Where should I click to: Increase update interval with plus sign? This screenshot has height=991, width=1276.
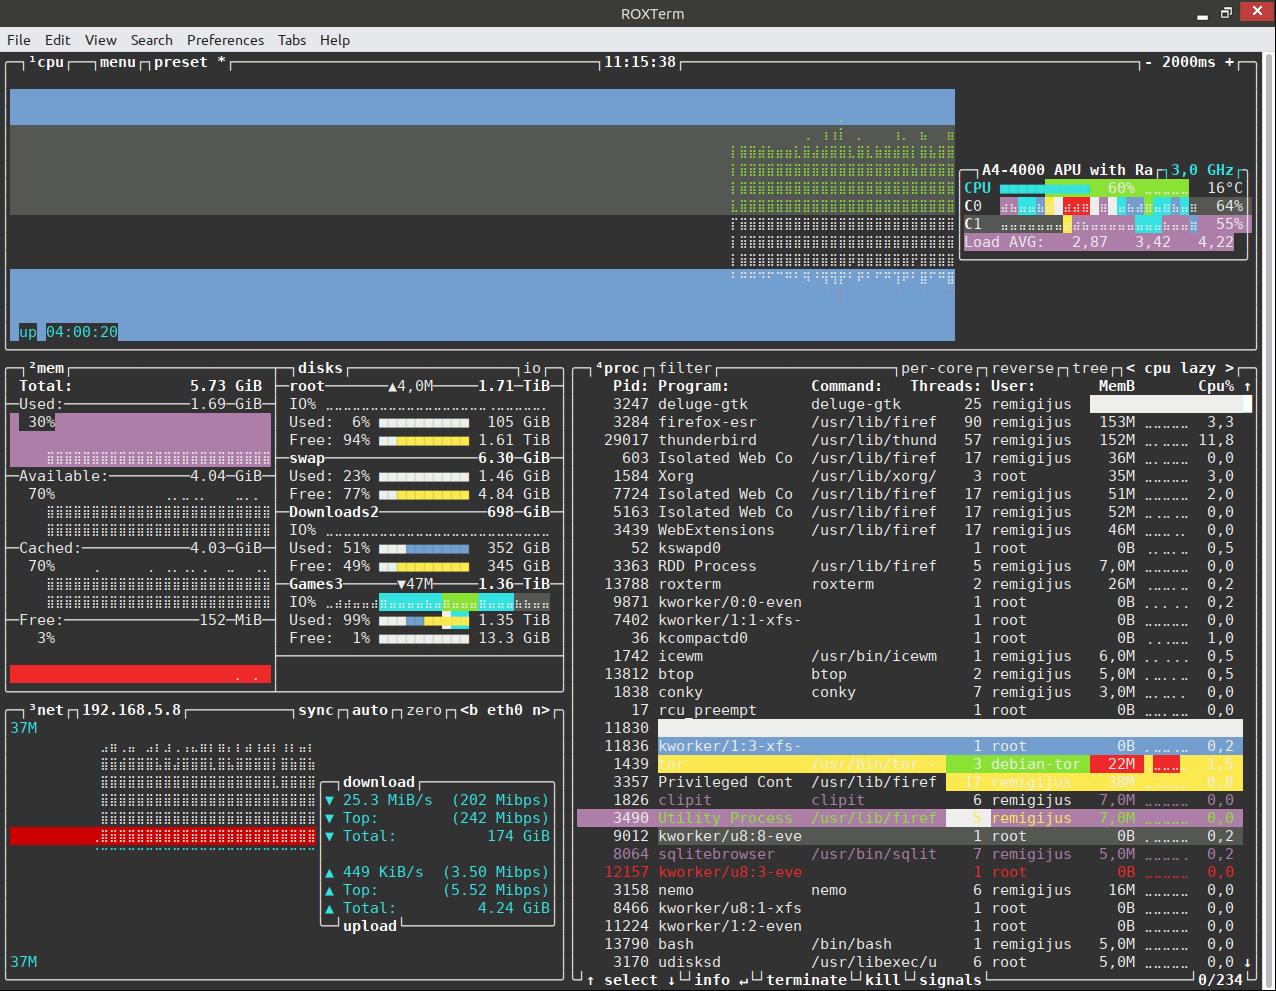(x=1229, y=62)
